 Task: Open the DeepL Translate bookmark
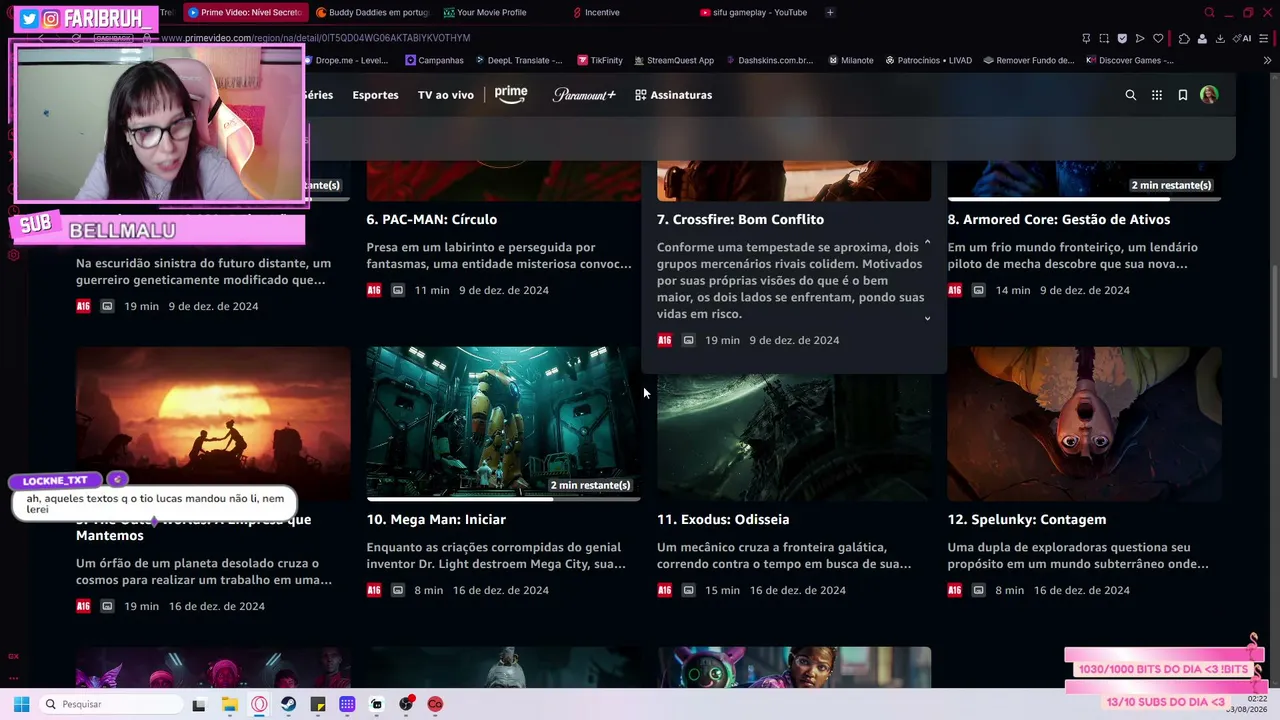[x=518, y=60]
